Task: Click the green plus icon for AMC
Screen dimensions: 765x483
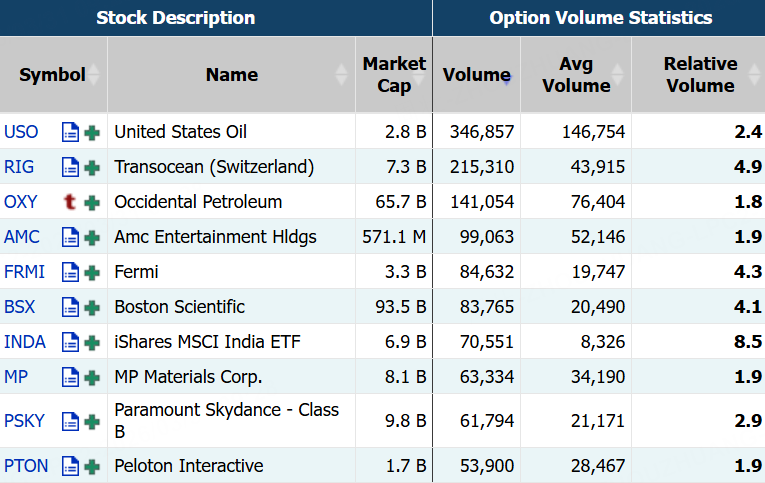Action: click(x=92, y=237)
